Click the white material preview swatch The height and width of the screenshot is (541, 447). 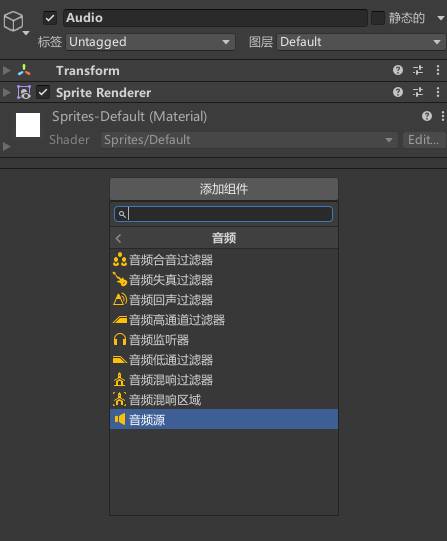pos(28,125)
